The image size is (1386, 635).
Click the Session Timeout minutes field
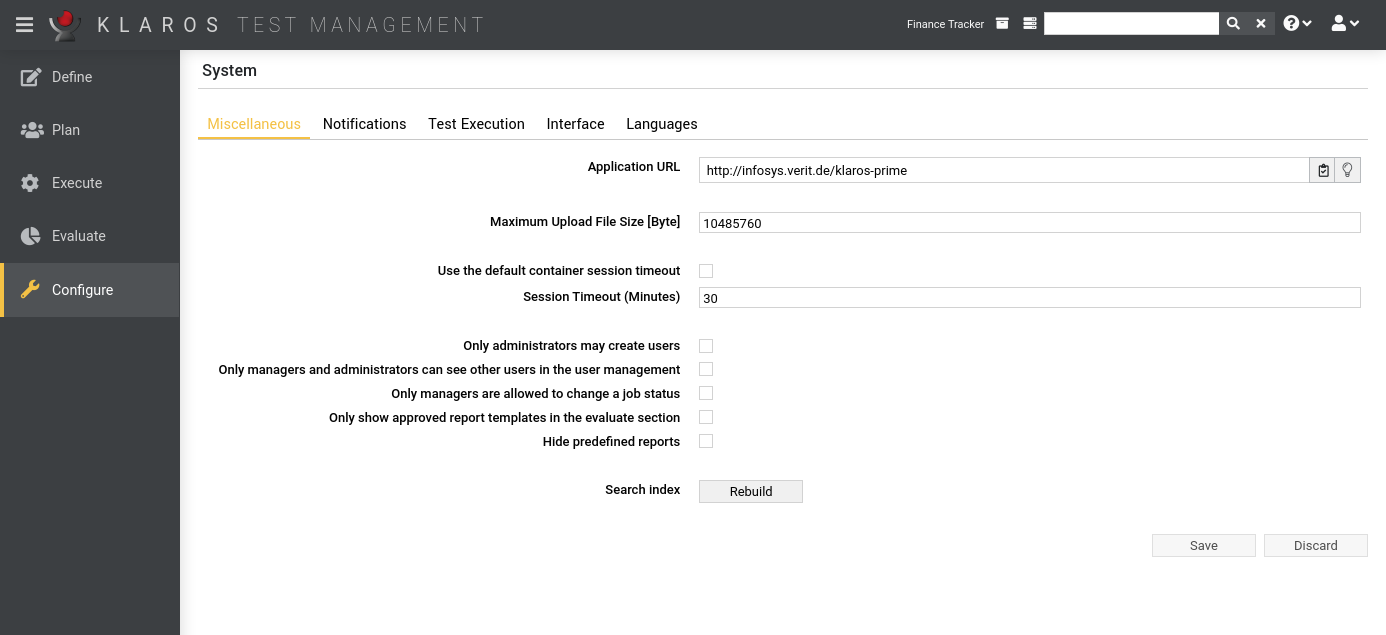pos(1029,298)
